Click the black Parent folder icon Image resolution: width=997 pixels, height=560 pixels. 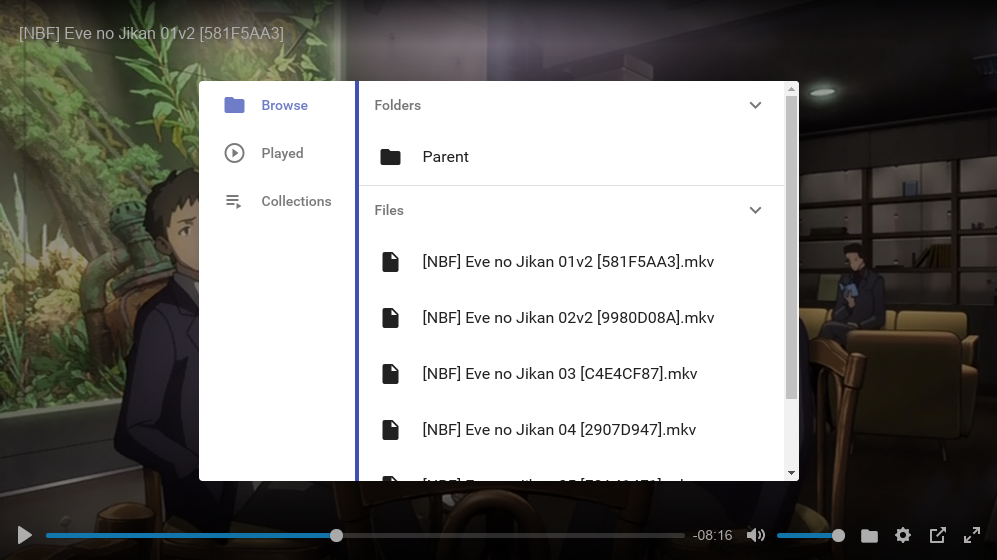click(x=390, y=157)
